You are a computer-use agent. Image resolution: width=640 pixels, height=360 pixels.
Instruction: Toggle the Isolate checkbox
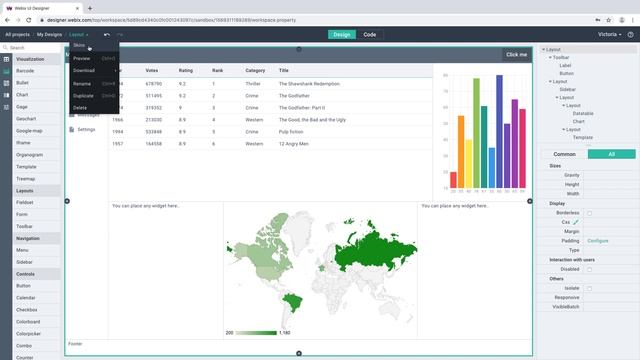[589, 288]
